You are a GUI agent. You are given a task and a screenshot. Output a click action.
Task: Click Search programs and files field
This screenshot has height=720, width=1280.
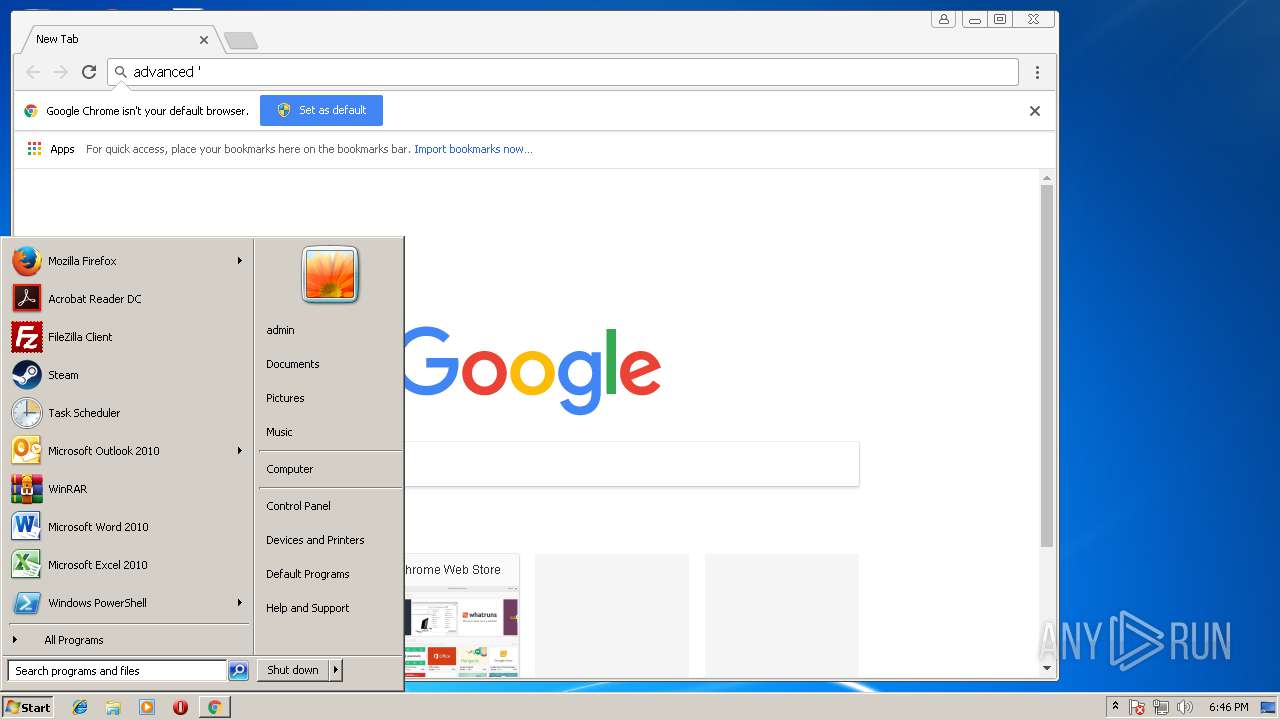point(117,671)
